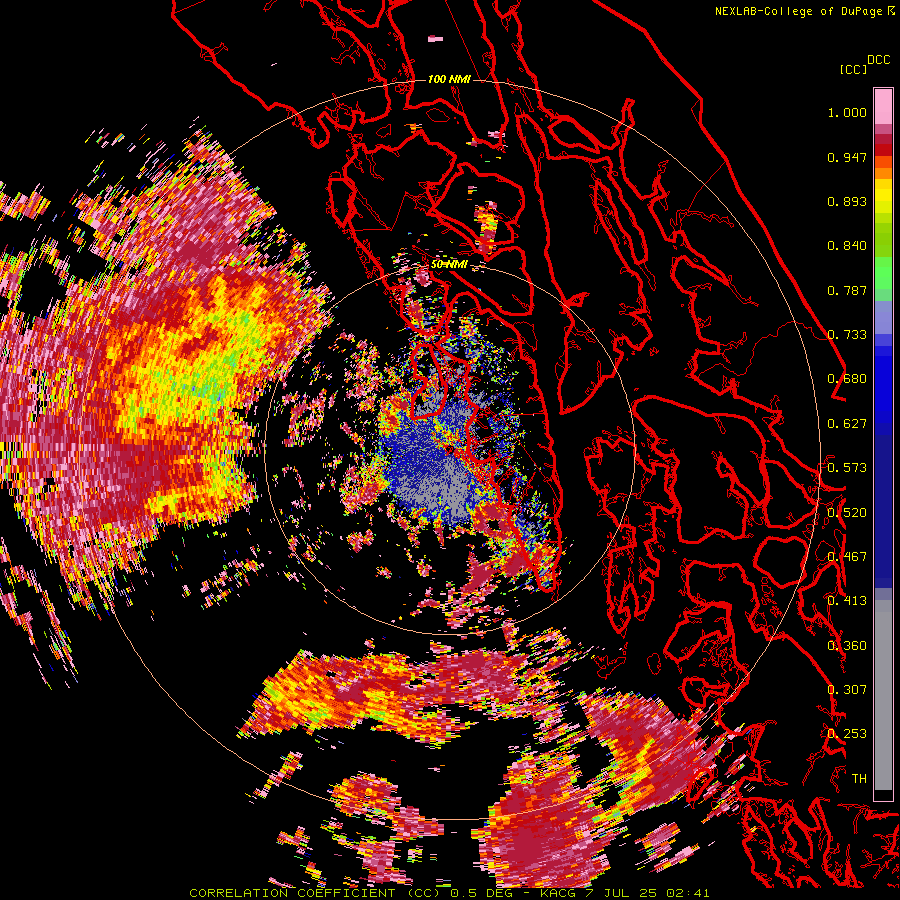Click the 0.787 color scale value

tap(847, 290)
